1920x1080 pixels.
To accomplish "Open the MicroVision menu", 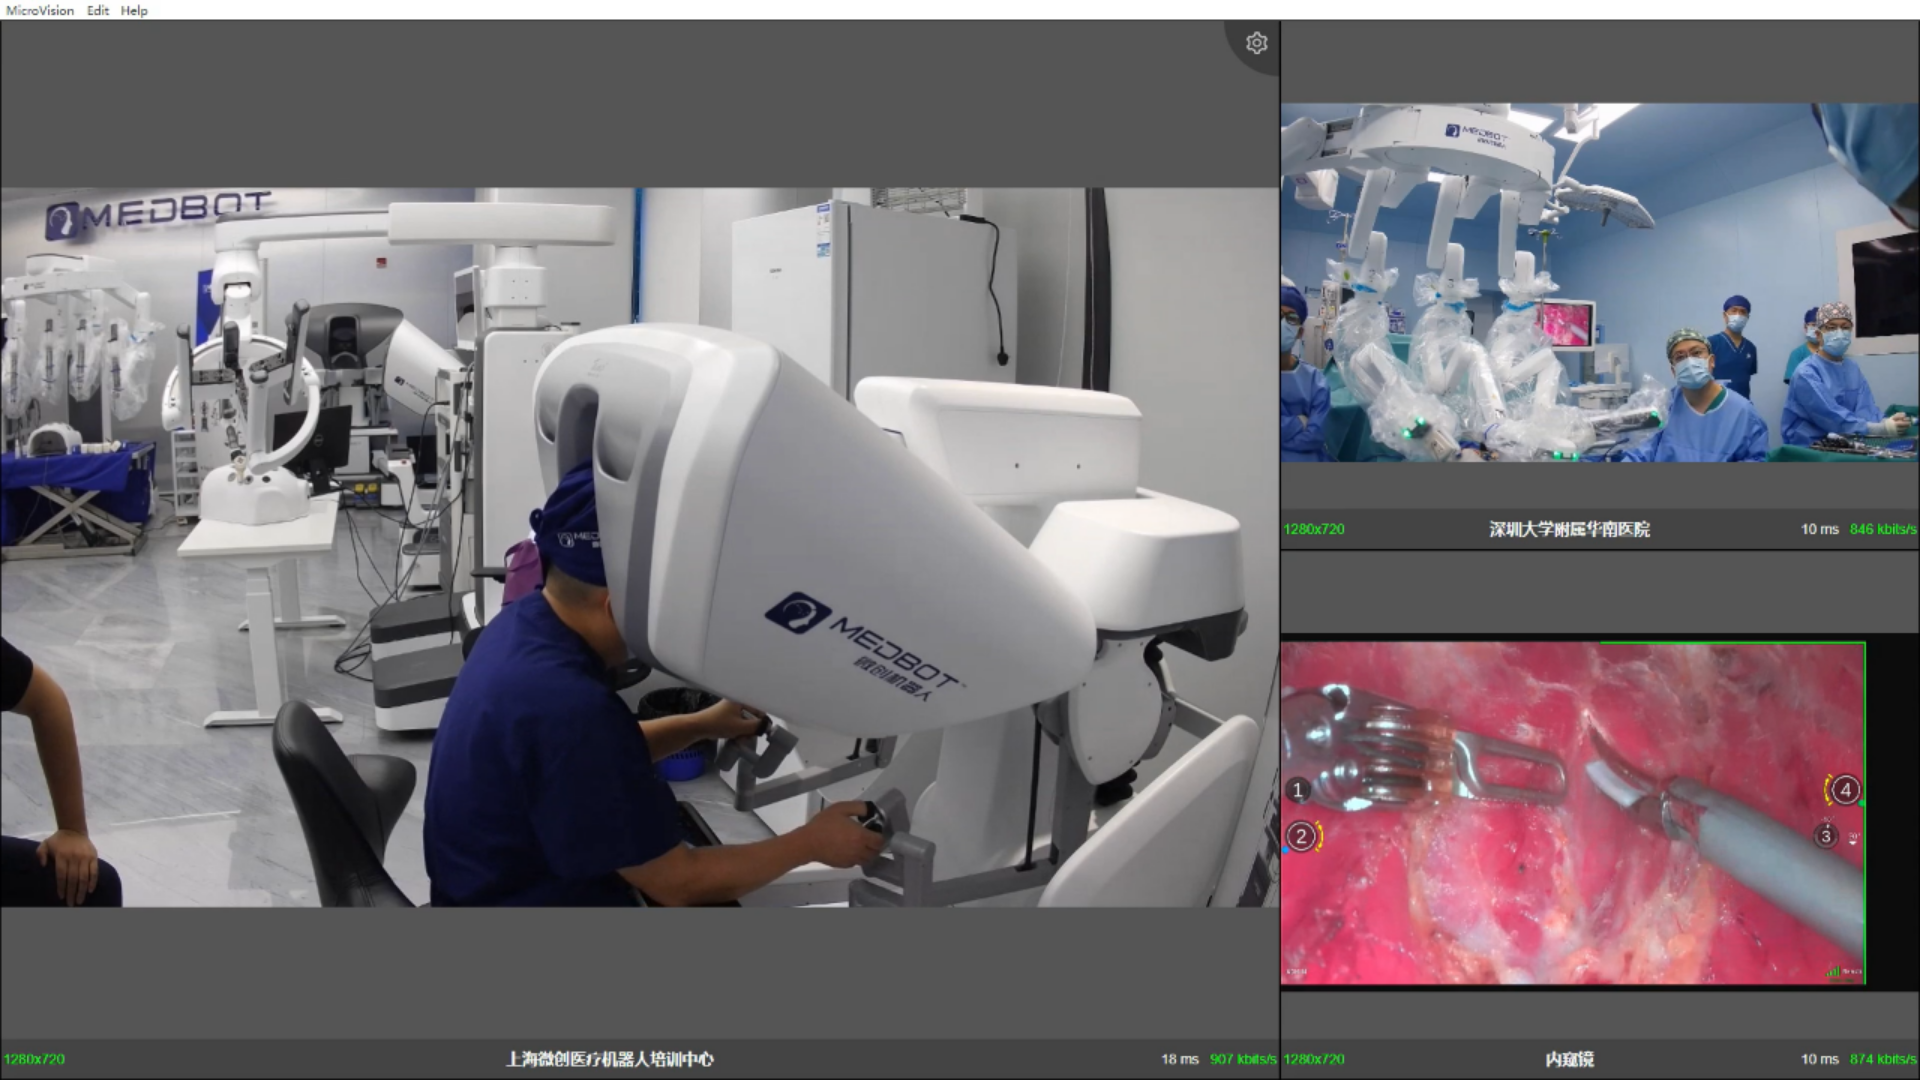I will [x=40, y=10].
